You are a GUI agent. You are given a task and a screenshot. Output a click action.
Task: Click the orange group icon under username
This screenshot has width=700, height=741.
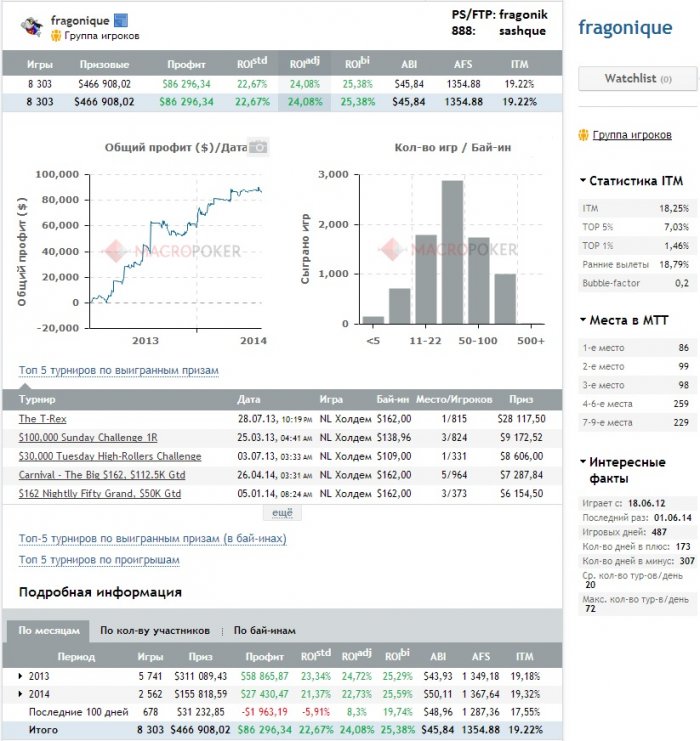click(x=56, y=36)
